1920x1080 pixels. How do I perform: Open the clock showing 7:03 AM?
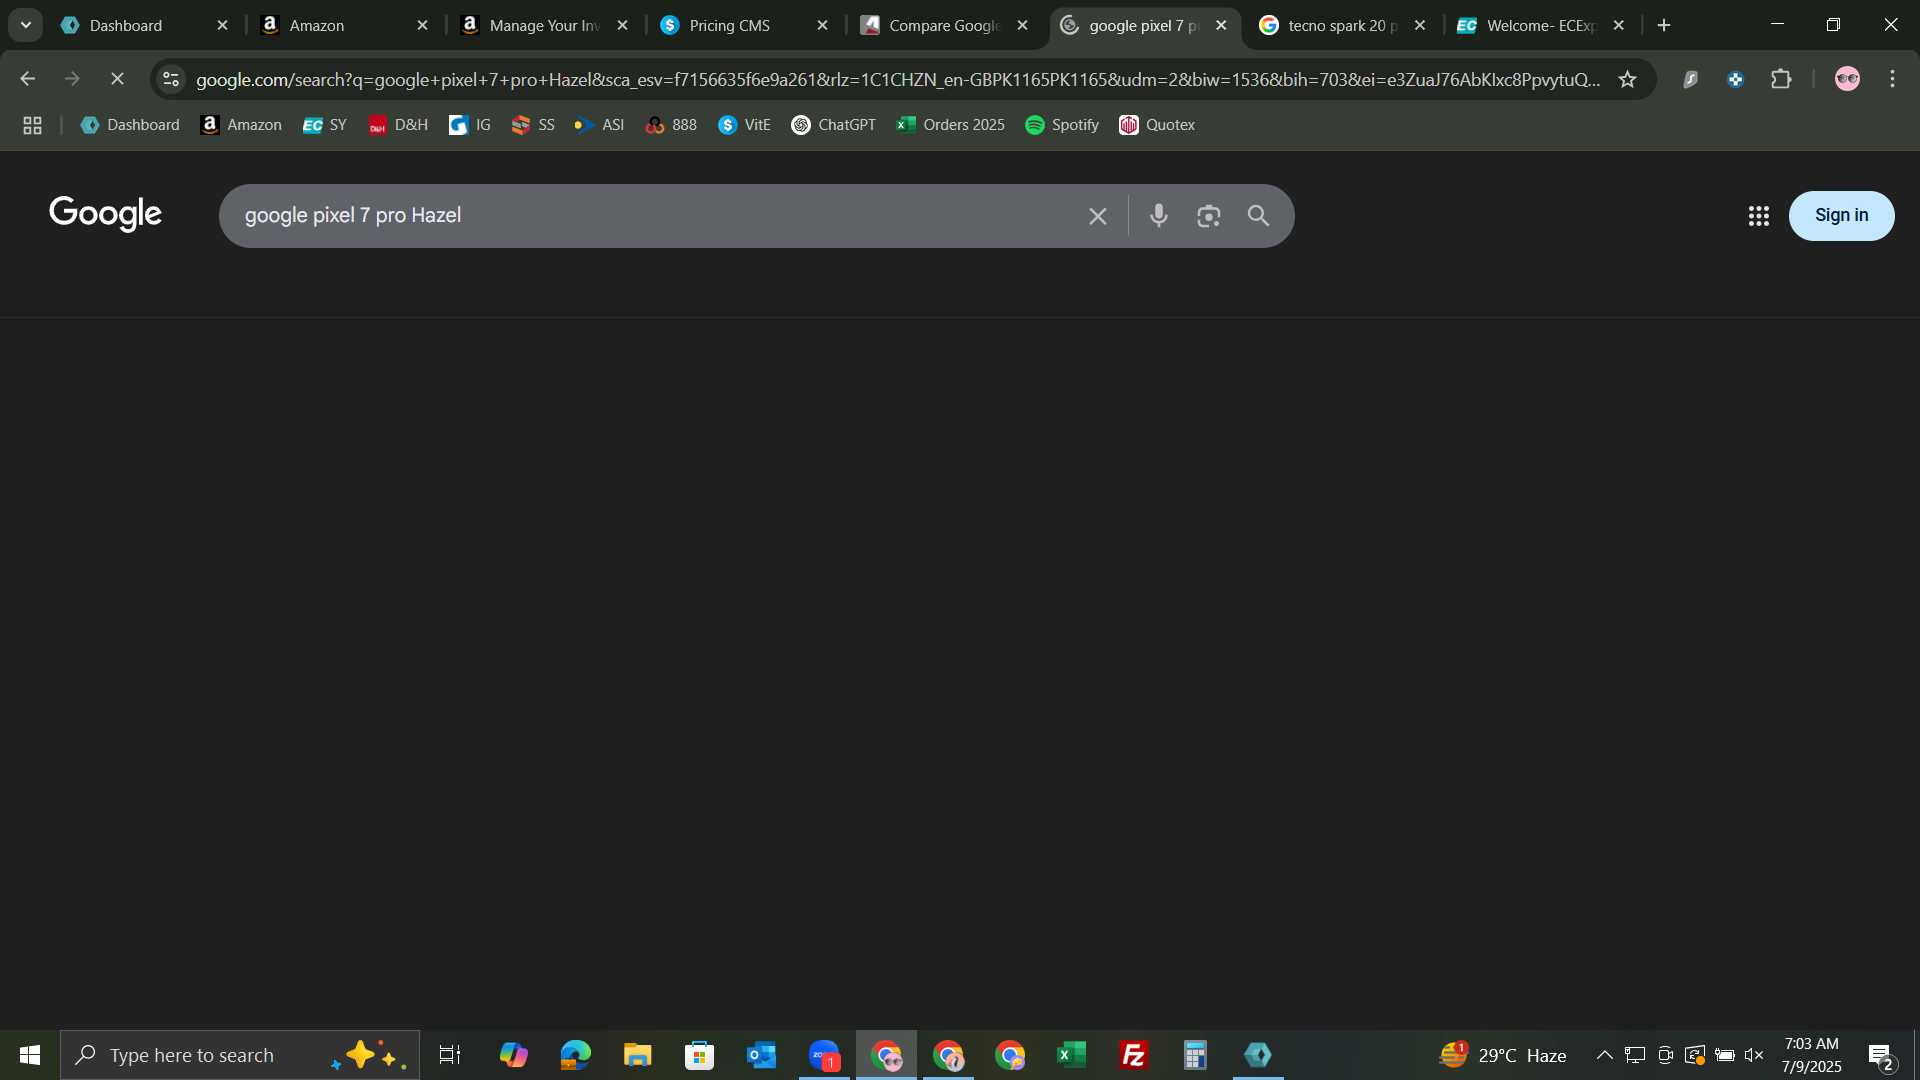point(1811,1055)
